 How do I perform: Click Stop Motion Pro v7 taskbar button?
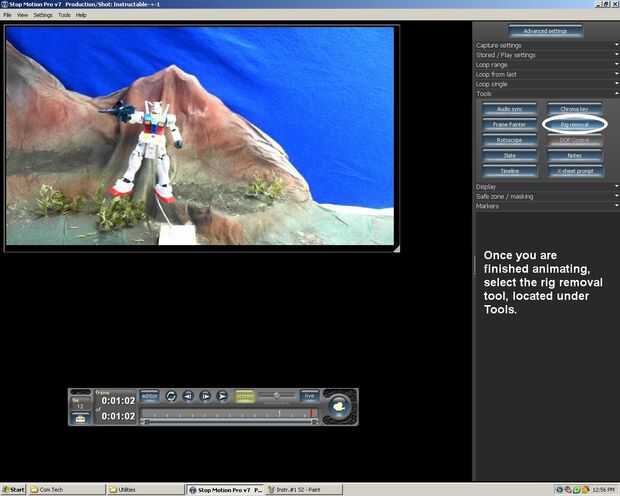[x=225, y=490]
